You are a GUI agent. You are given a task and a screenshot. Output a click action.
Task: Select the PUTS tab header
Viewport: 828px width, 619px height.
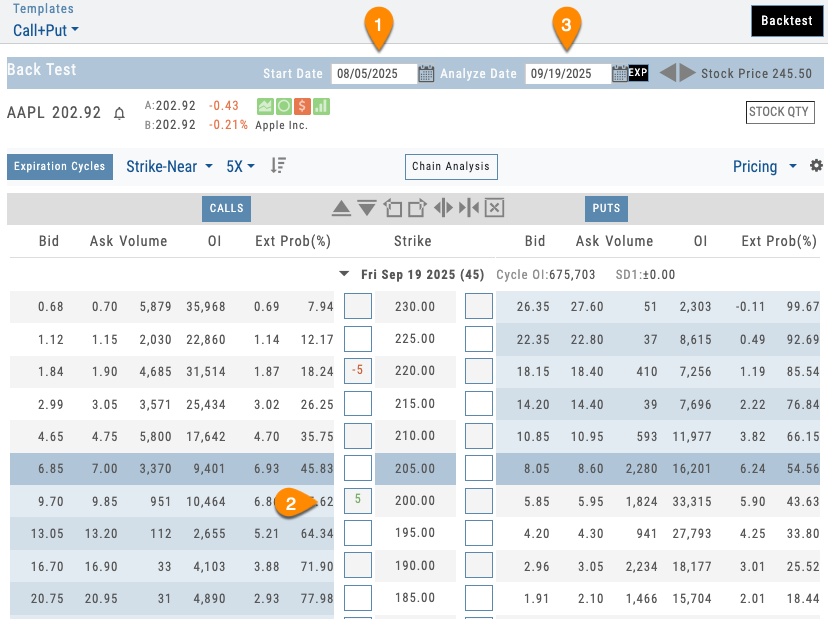click(606, 209)
